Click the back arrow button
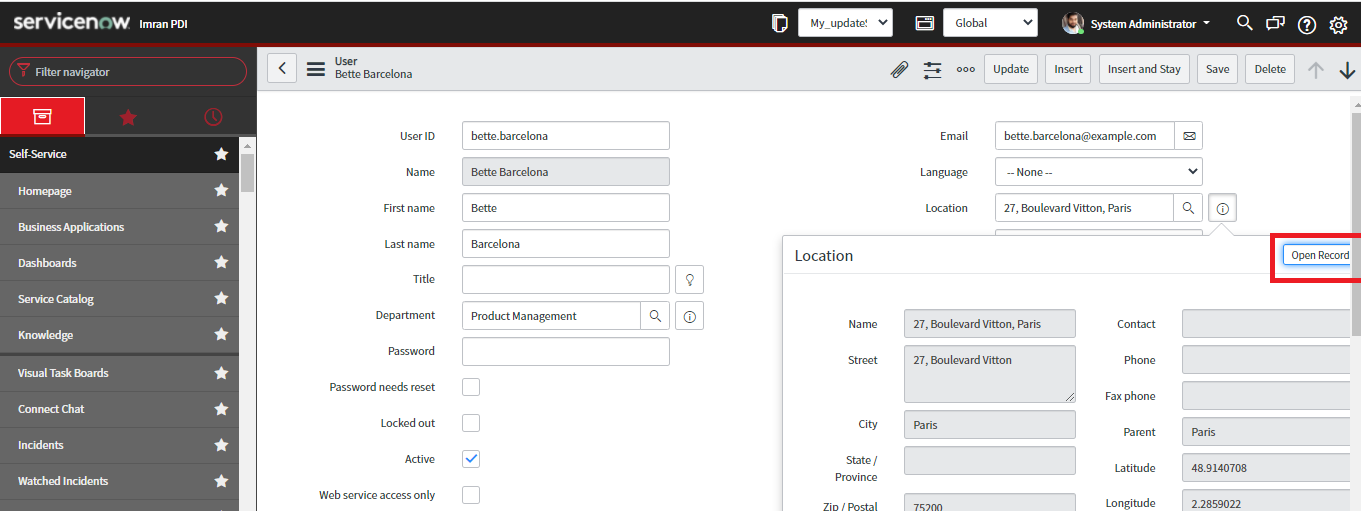Image resolution: width=1361 pixels, height=511 pixels. pyautogui.click(x=282, y=68)
